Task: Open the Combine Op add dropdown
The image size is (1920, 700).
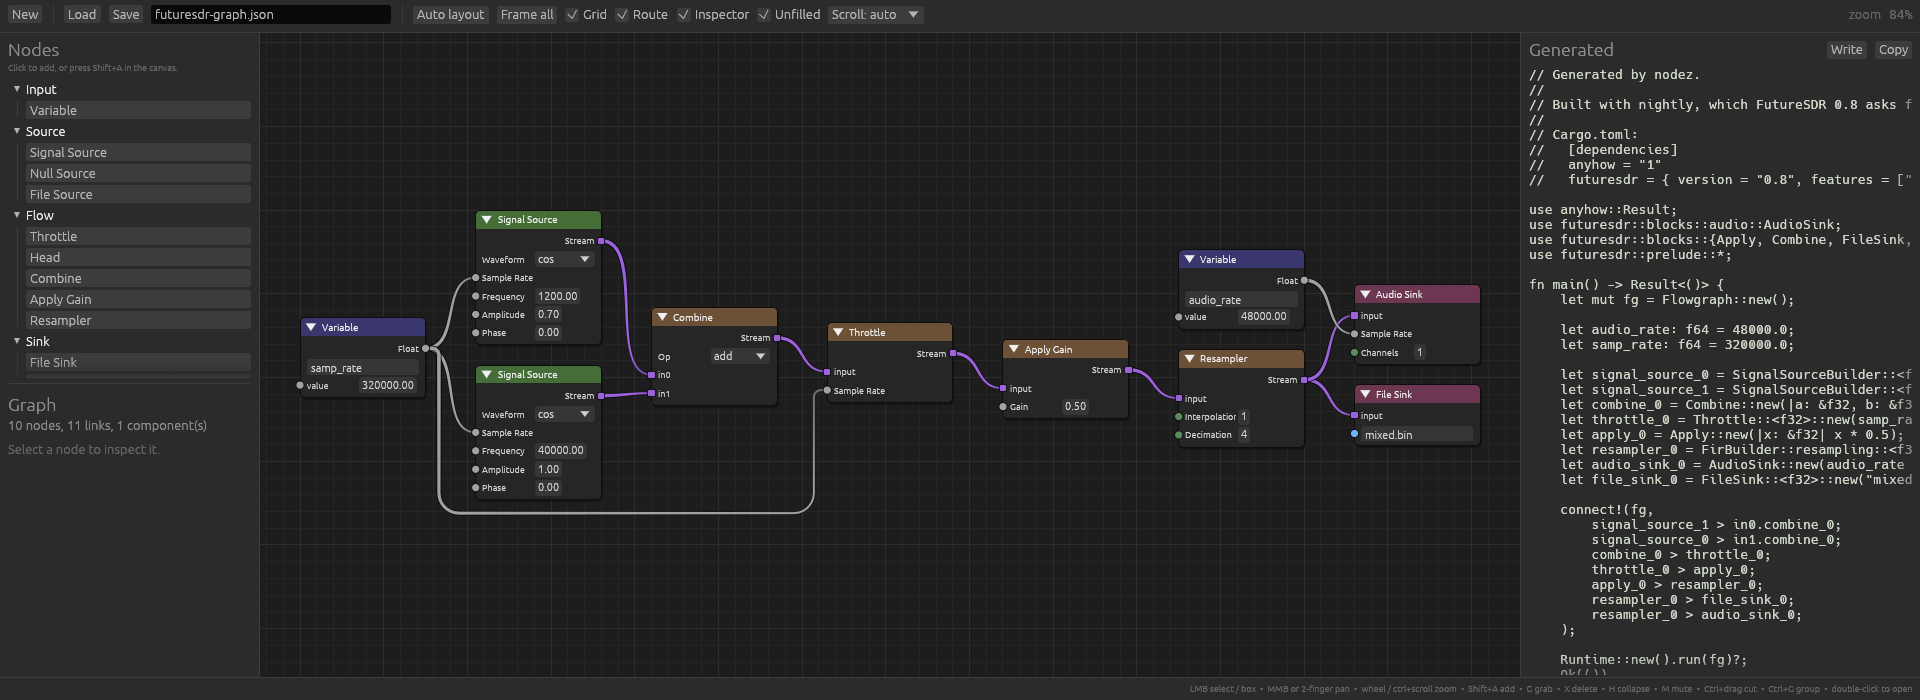Action: [x=739, y=356]
